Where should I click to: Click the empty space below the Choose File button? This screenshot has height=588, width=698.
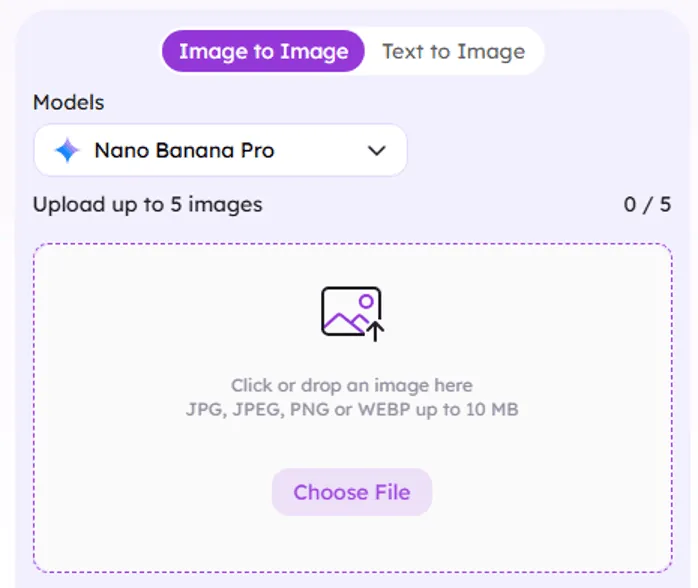coord(352,543)
